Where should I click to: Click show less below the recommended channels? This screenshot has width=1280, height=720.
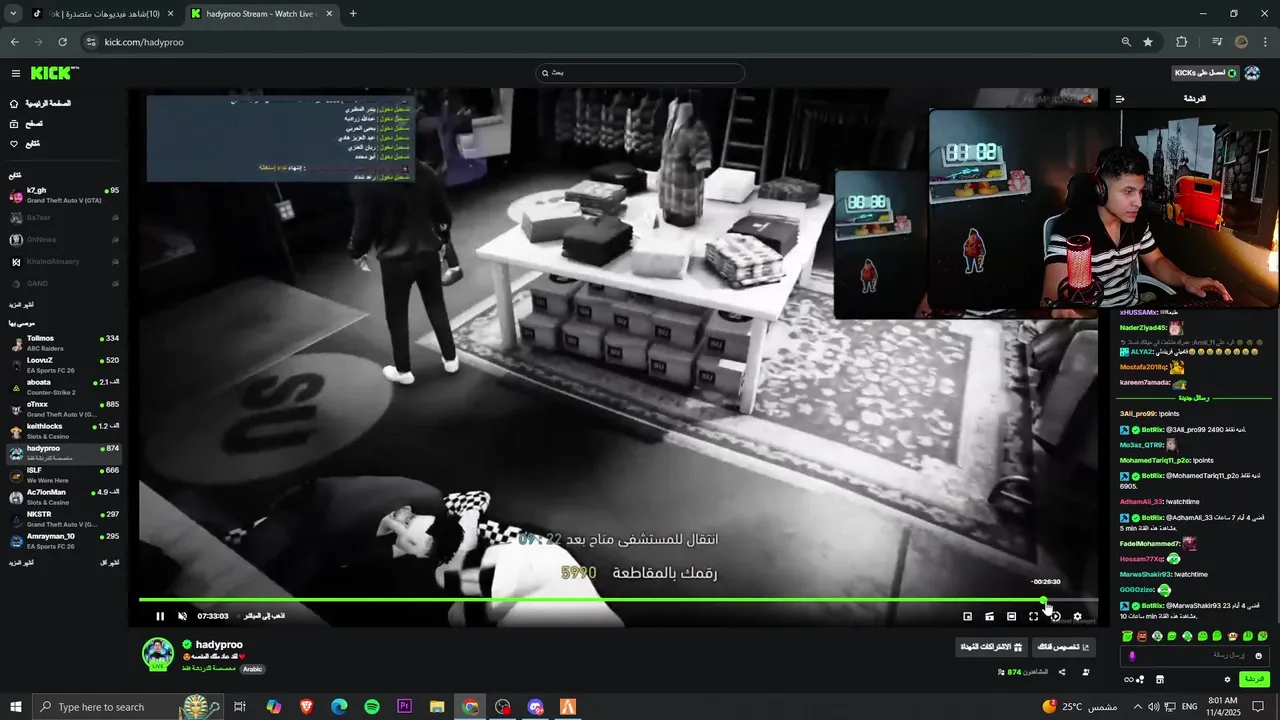[x=110, y=563]
